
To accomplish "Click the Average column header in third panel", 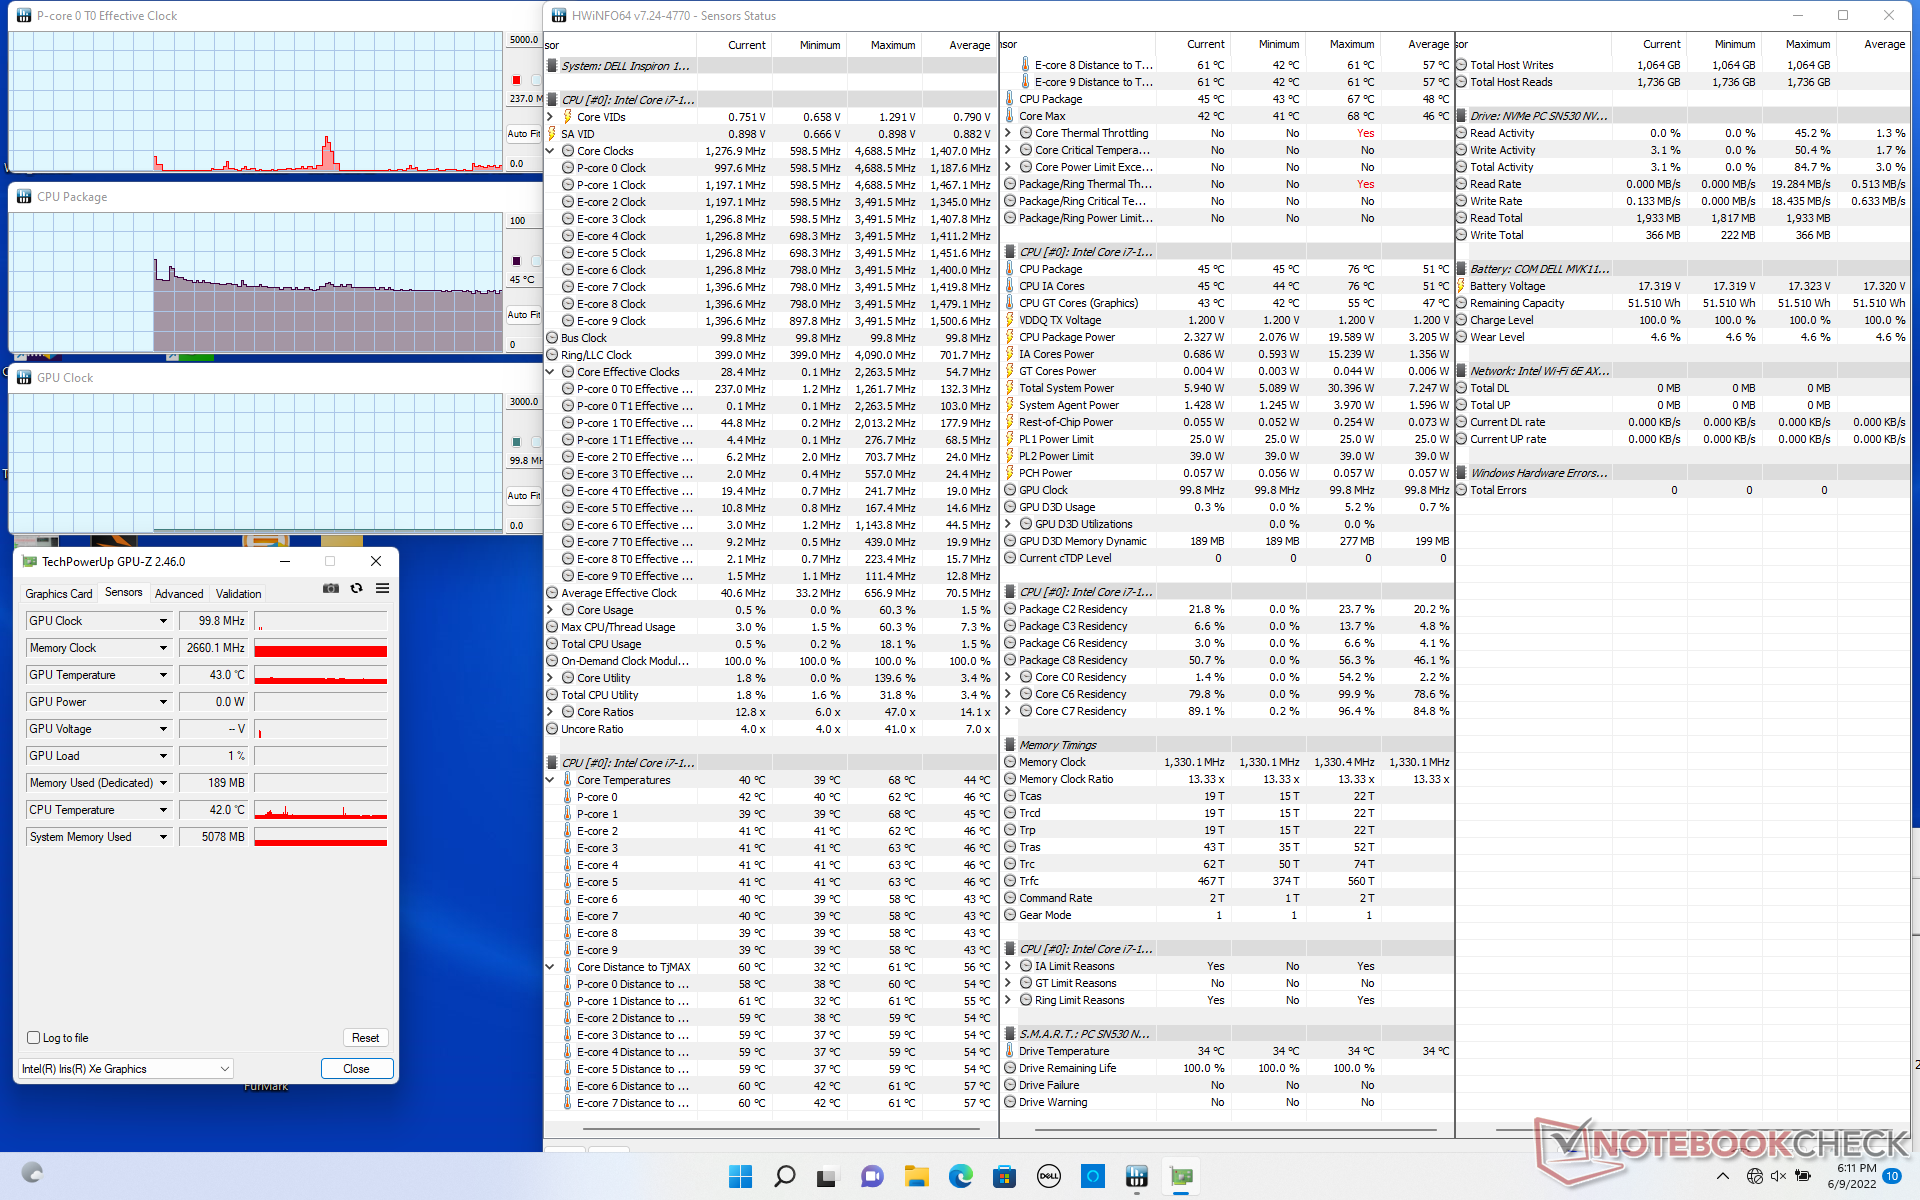I will 1884,44.
